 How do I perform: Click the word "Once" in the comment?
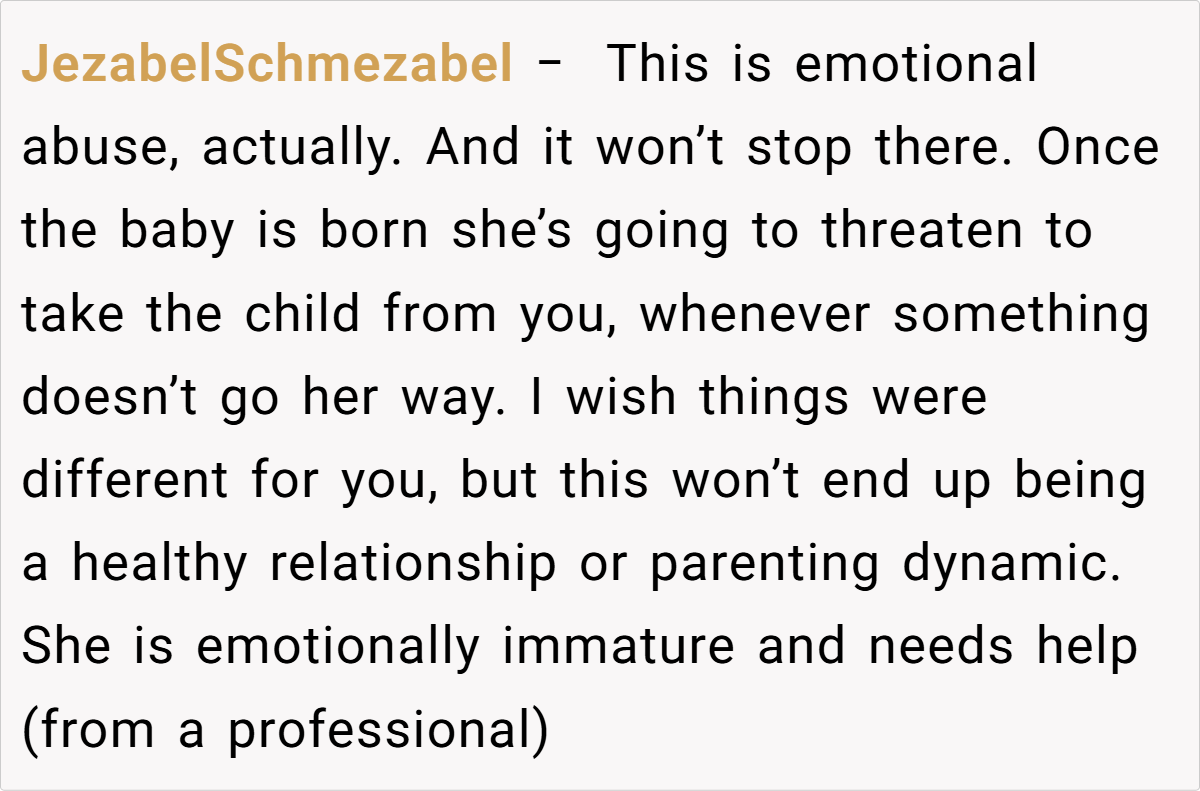click(1097, 149)
